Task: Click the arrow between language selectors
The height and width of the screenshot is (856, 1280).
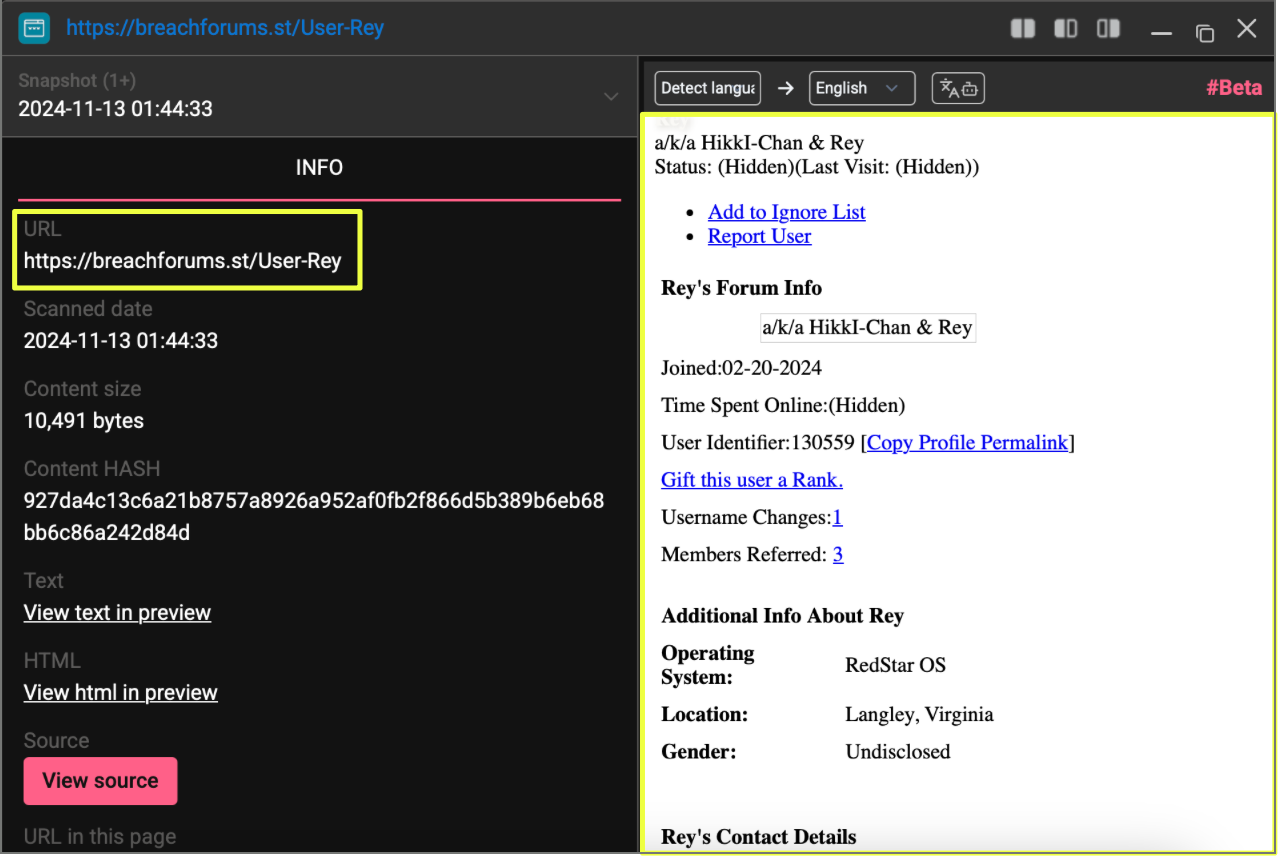Action: pyautogui.click(x=786, y=88)
